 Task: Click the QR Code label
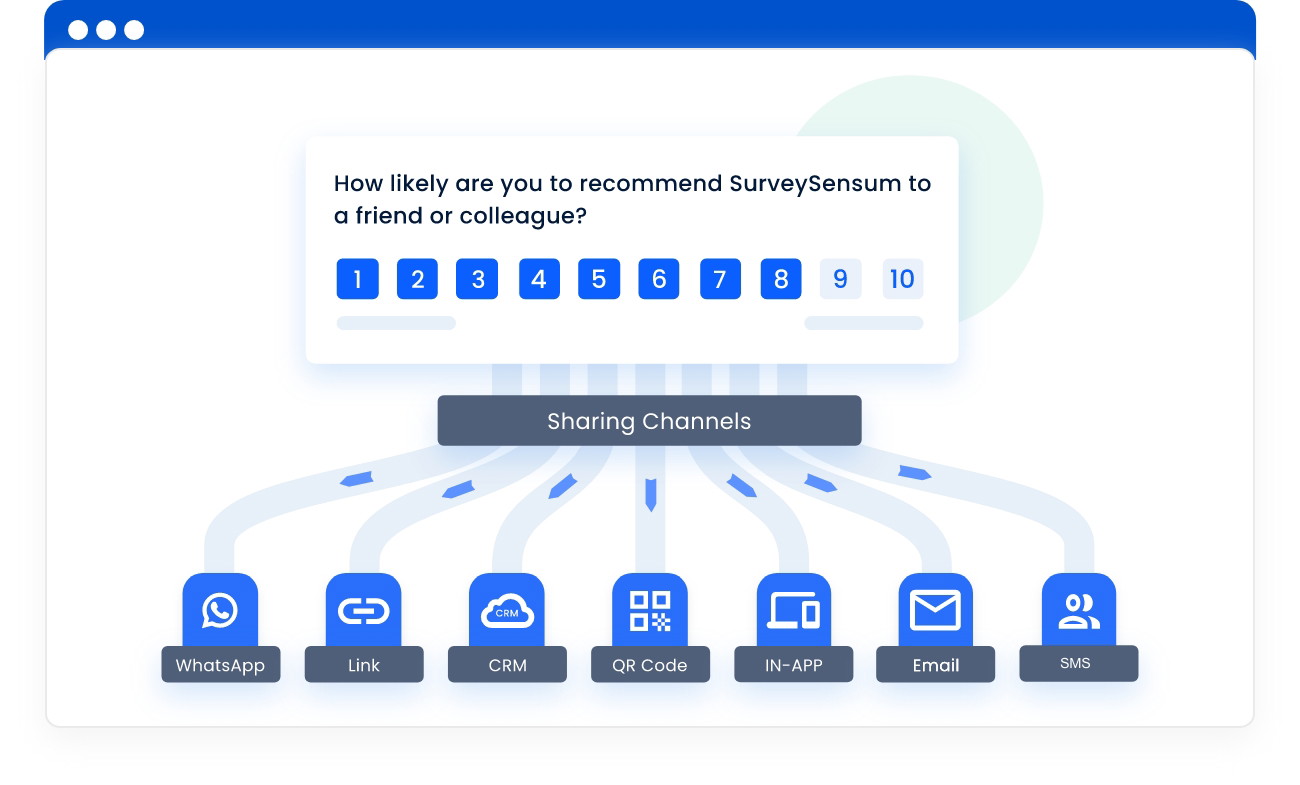click(650, 665)
